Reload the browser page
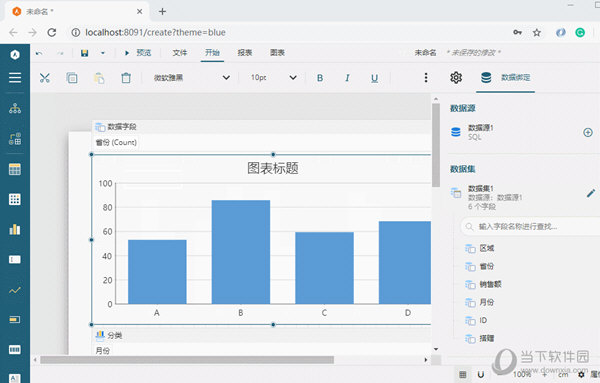This screenshot has height=383, width=600. 52,33
